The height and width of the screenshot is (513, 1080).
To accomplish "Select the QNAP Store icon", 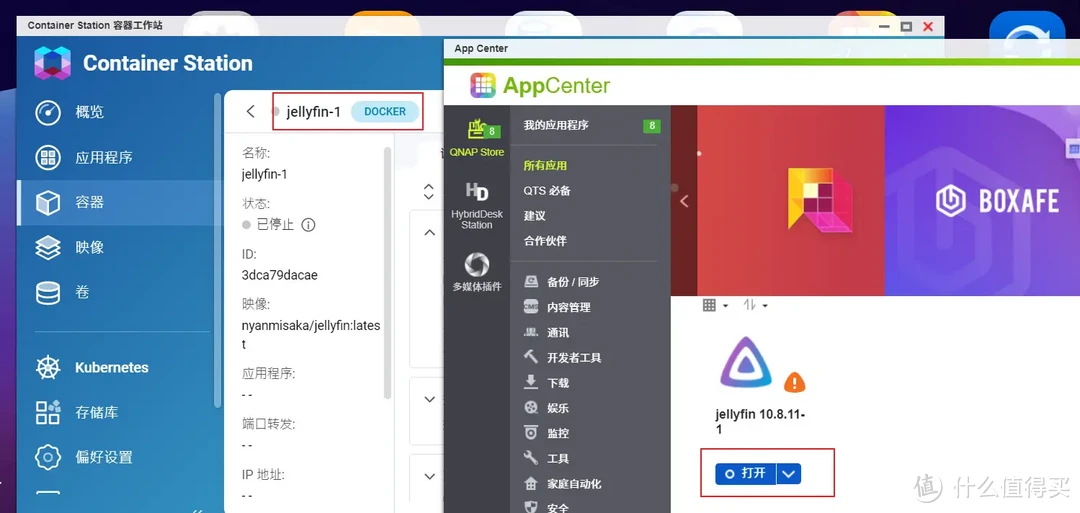I will point(477,129).
